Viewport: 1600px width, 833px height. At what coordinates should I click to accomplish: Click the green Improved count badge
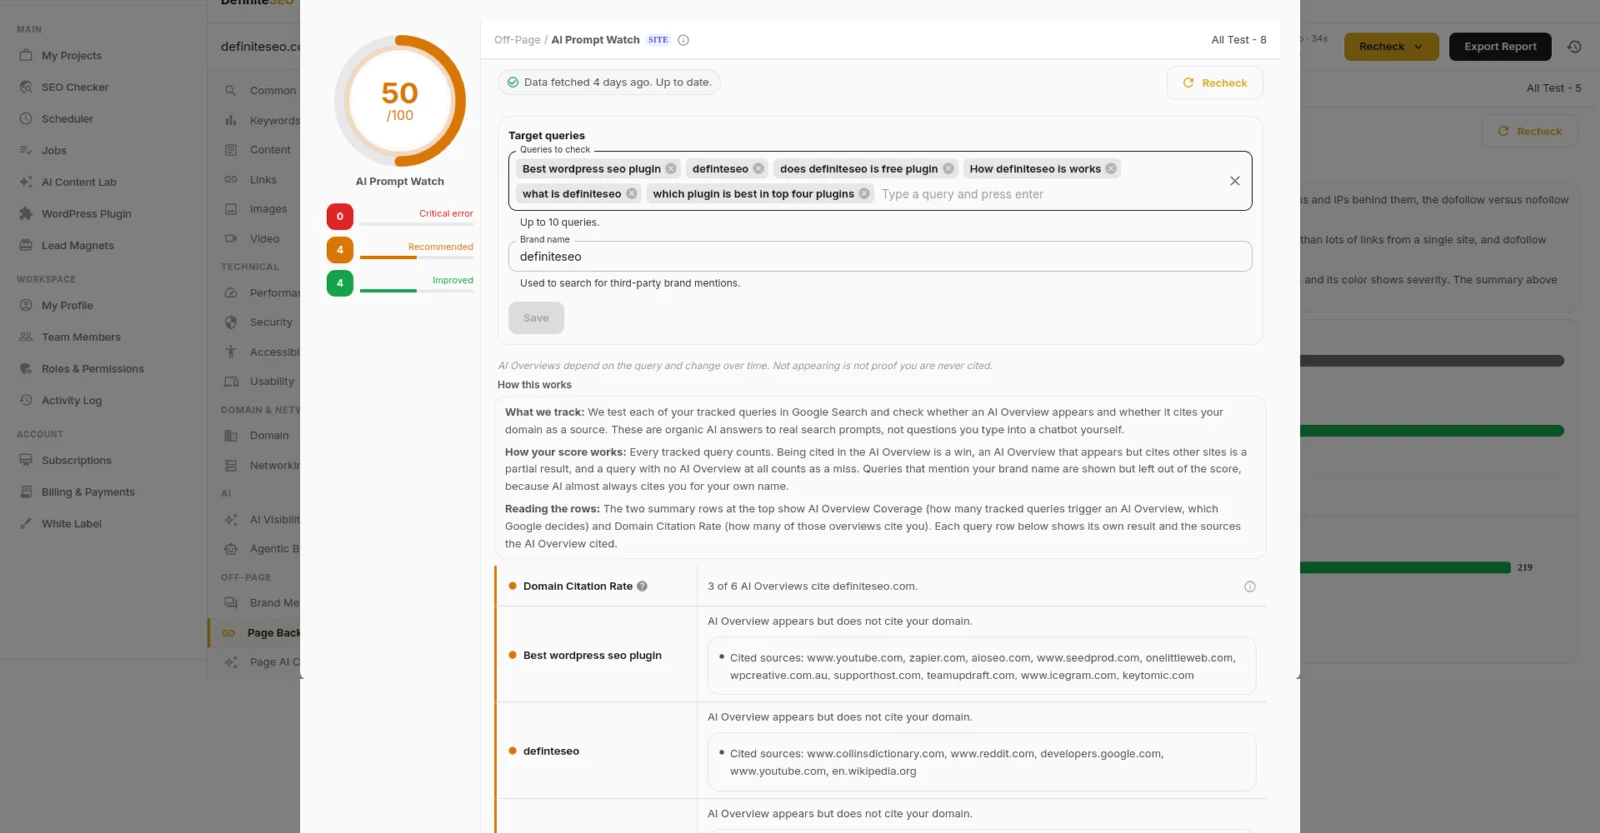tap(340, 283)
